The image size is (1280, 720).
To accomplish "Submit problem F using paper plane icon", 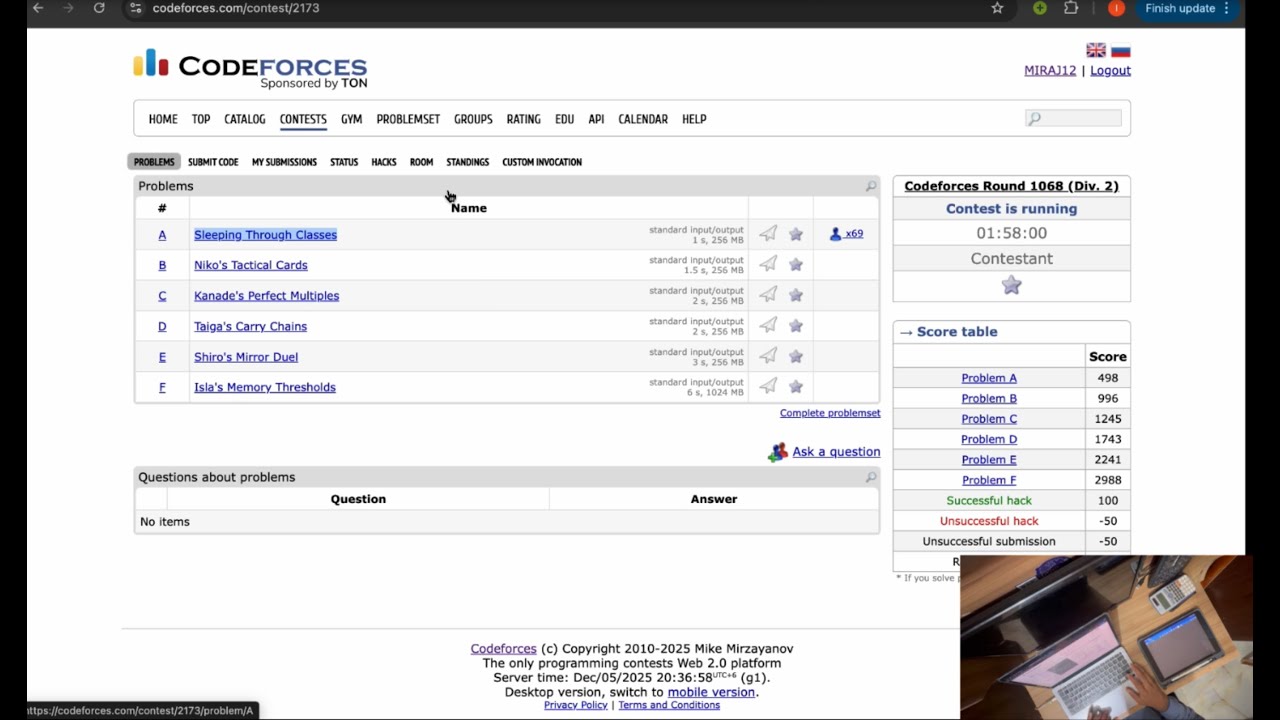I will point(768,386).
